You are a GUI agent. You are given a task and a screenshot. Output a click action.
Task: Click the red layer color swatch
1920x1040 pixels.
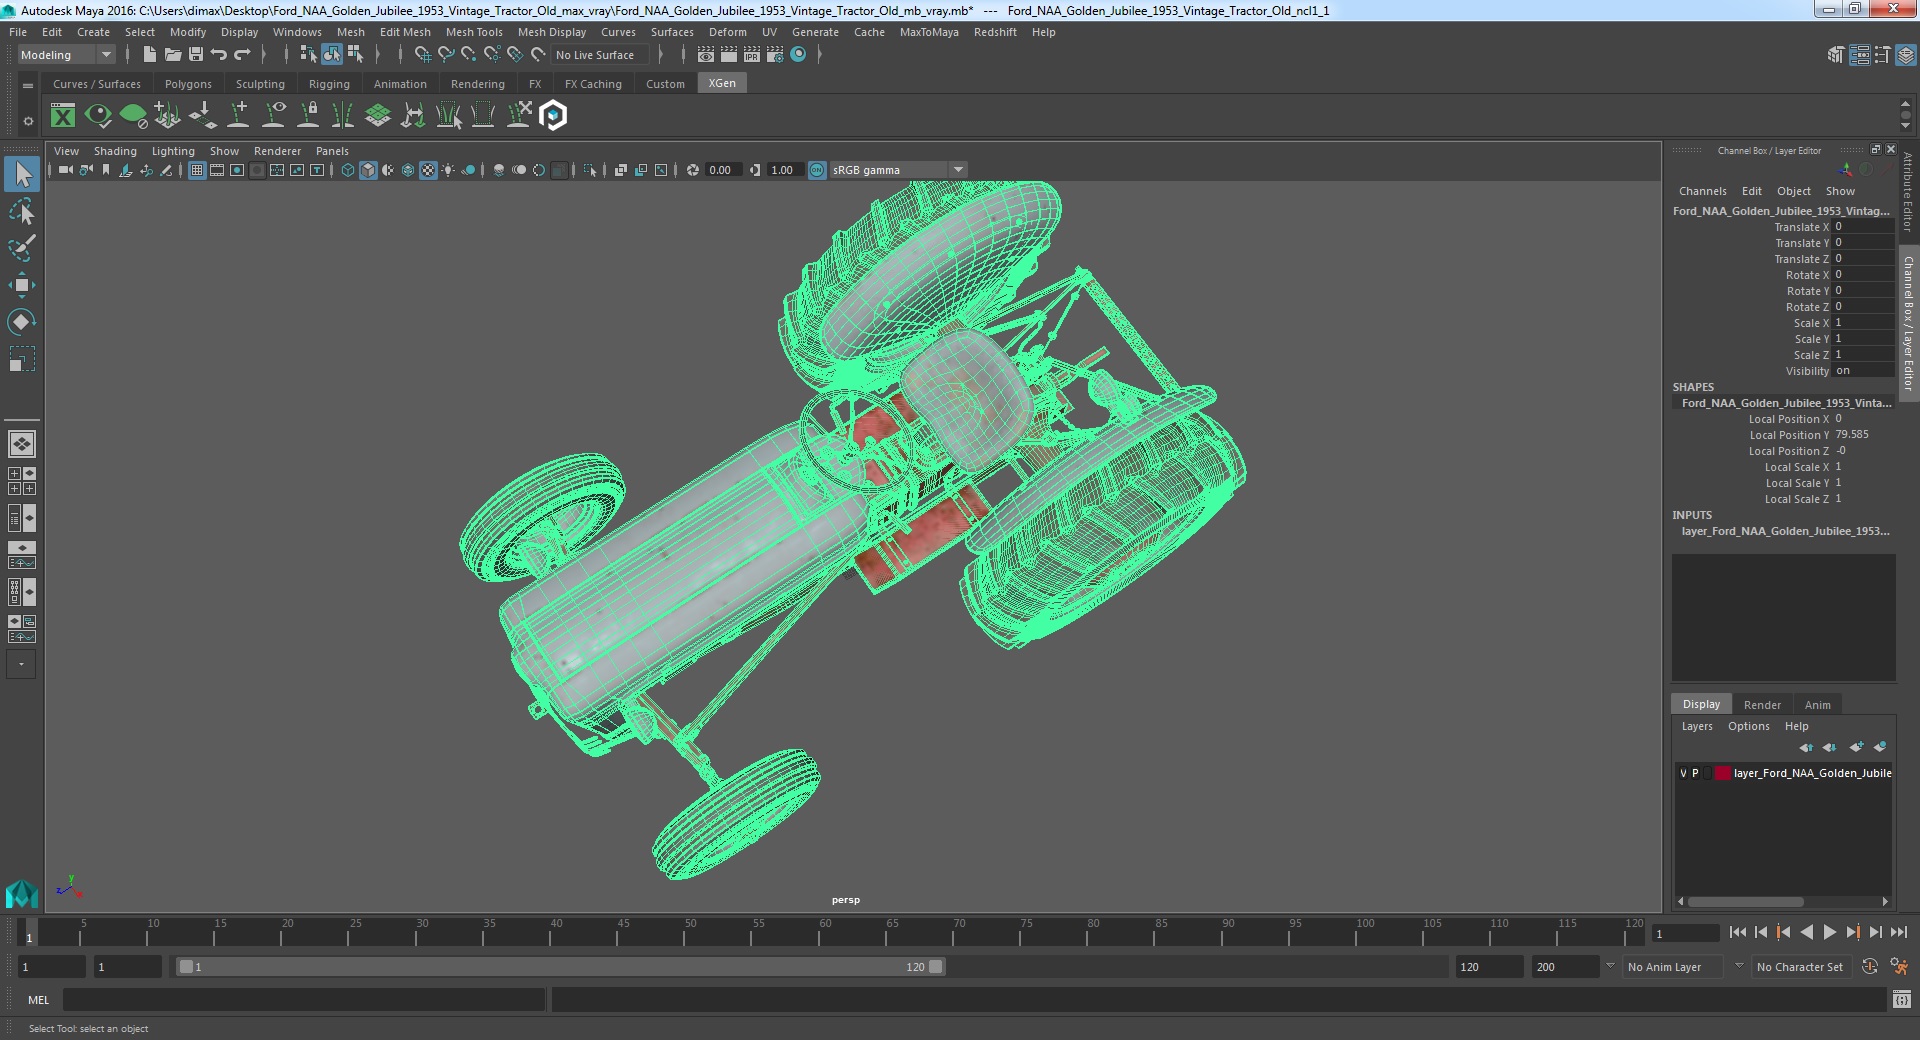pyautogui.click(x=1723, y=773)
